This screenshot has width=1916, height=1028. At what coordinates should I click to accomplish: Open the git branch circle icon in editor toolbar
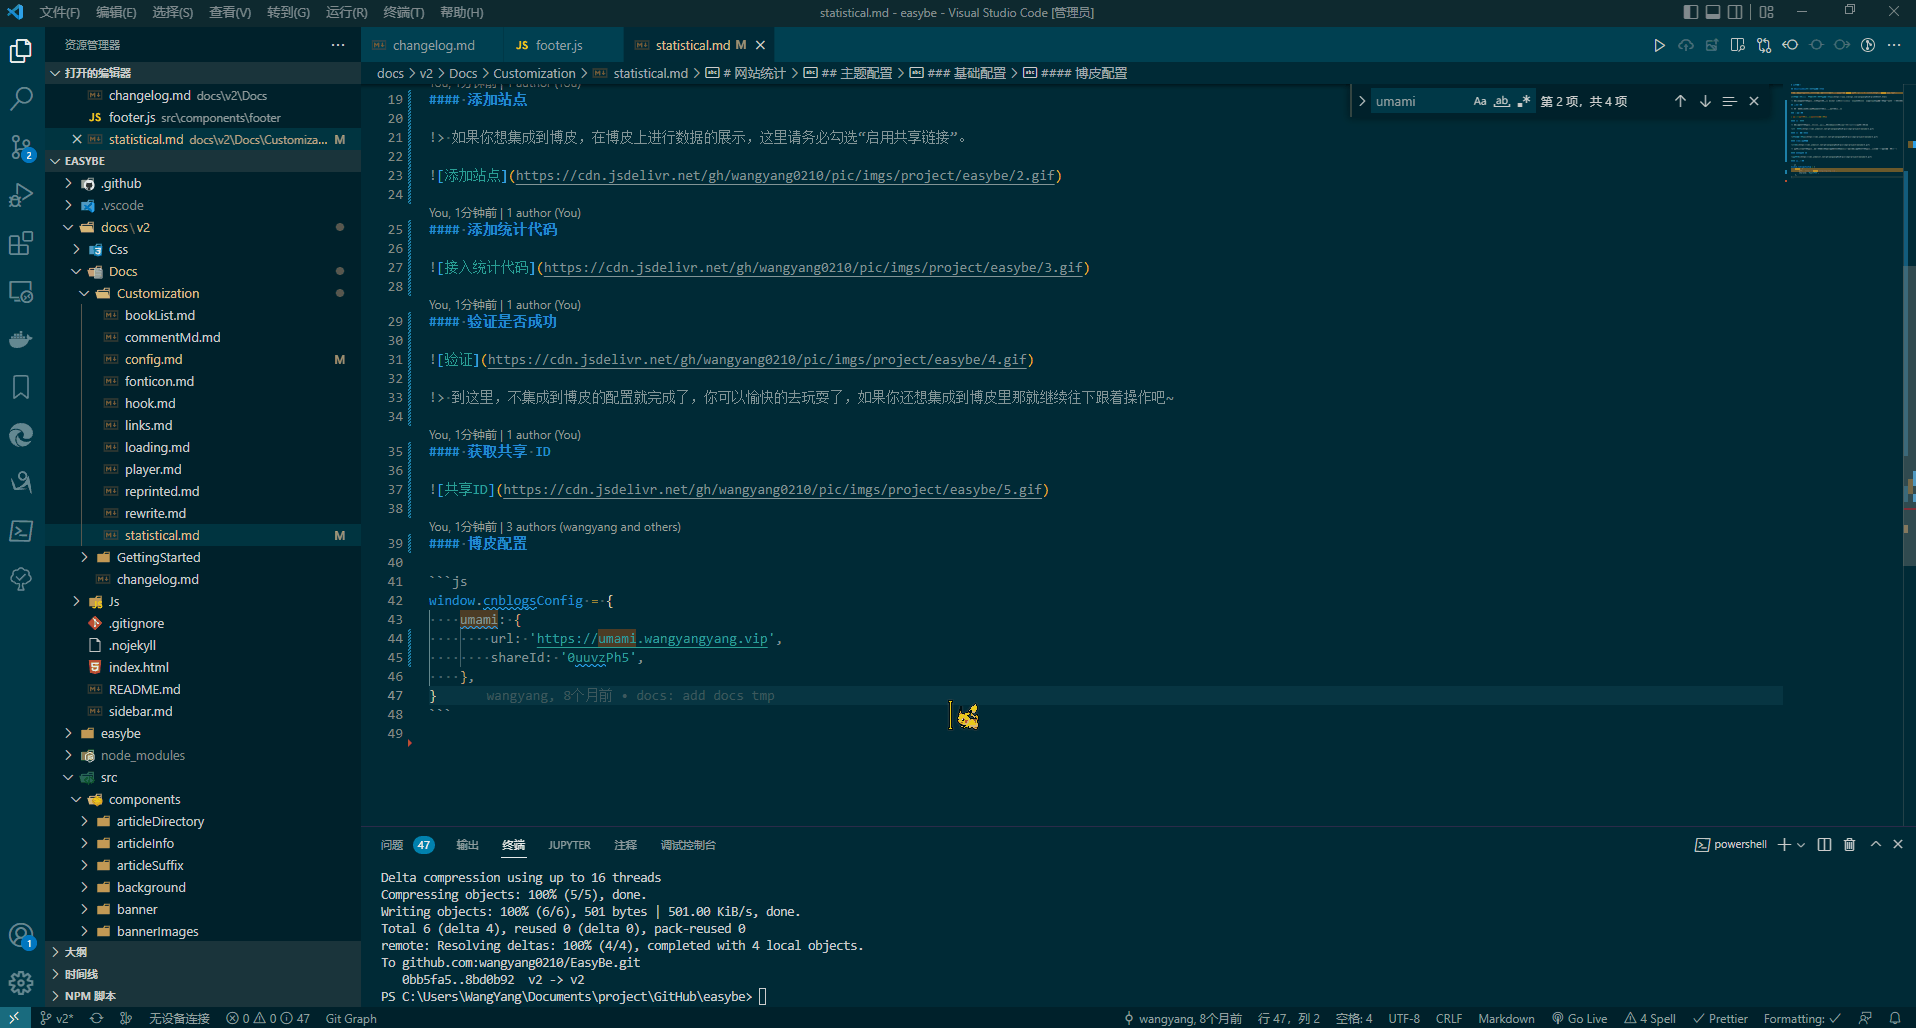coord(1868,45)
